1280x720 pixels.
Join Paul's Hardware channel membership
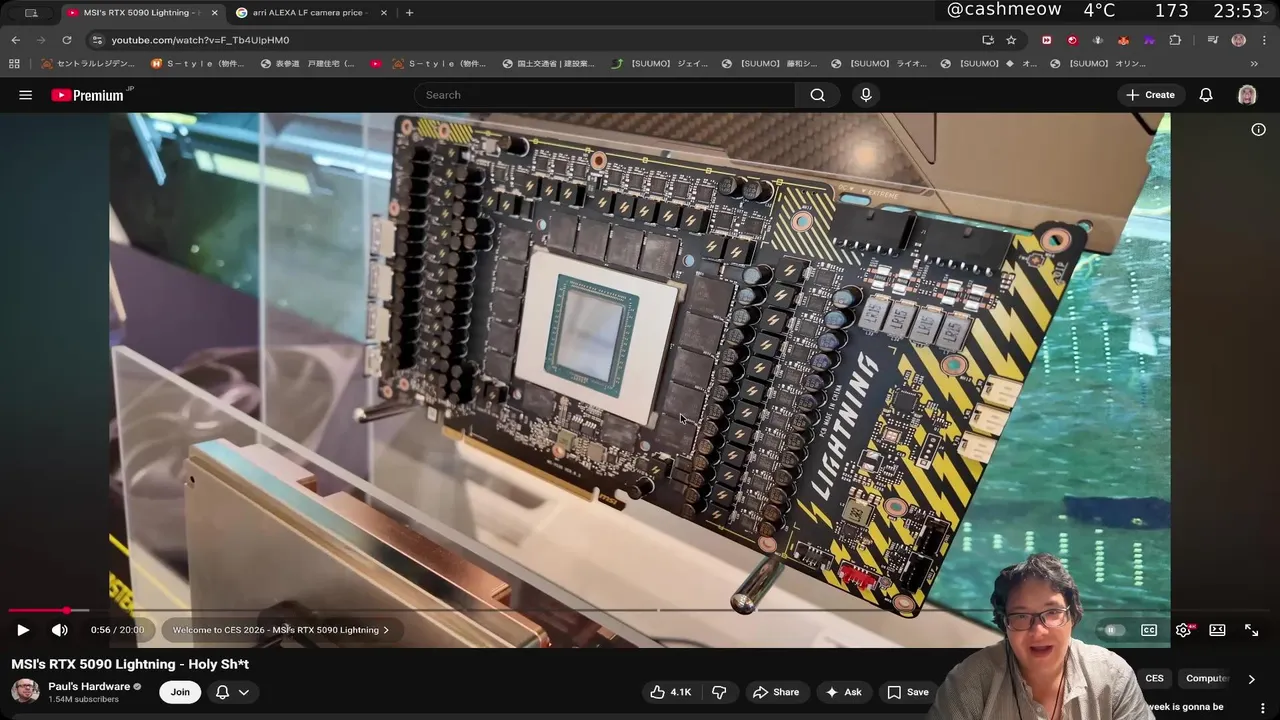point(180,692)
